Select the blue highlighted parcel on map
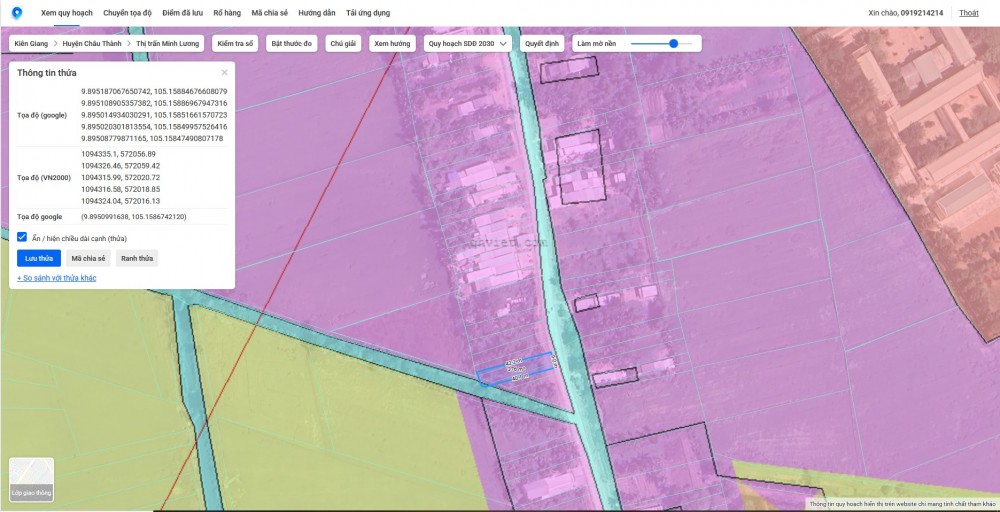1000x512 pixels. click(x=515, y=369)
